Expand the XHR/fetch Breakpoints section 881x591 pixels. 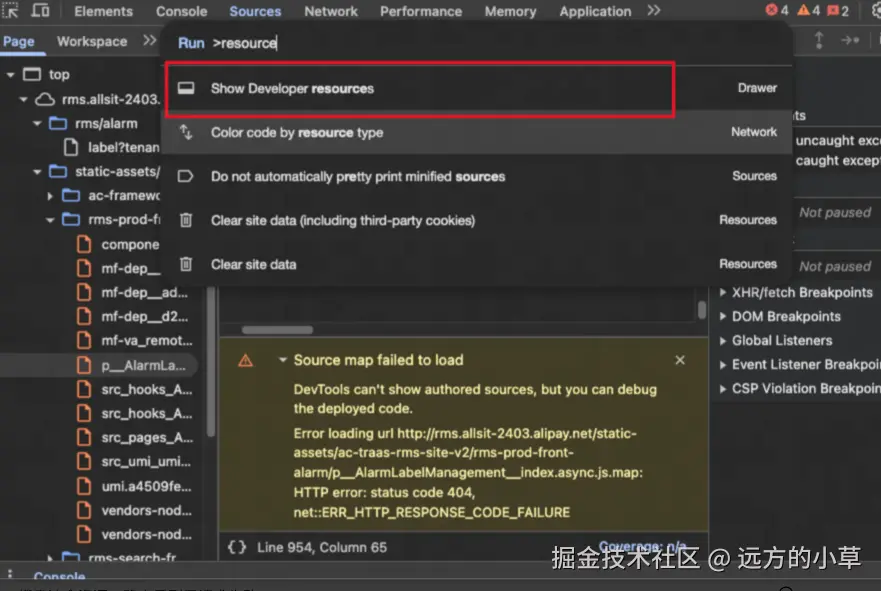pos(723,293)
